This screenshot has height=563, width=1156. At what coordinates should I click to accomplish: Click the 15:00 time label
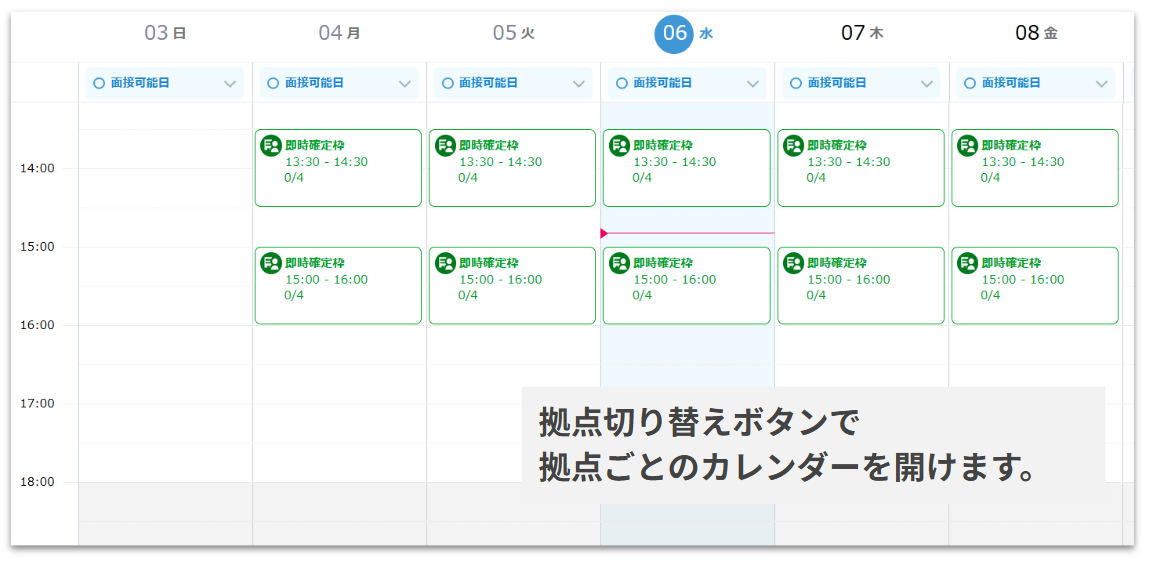coord(37,246)
